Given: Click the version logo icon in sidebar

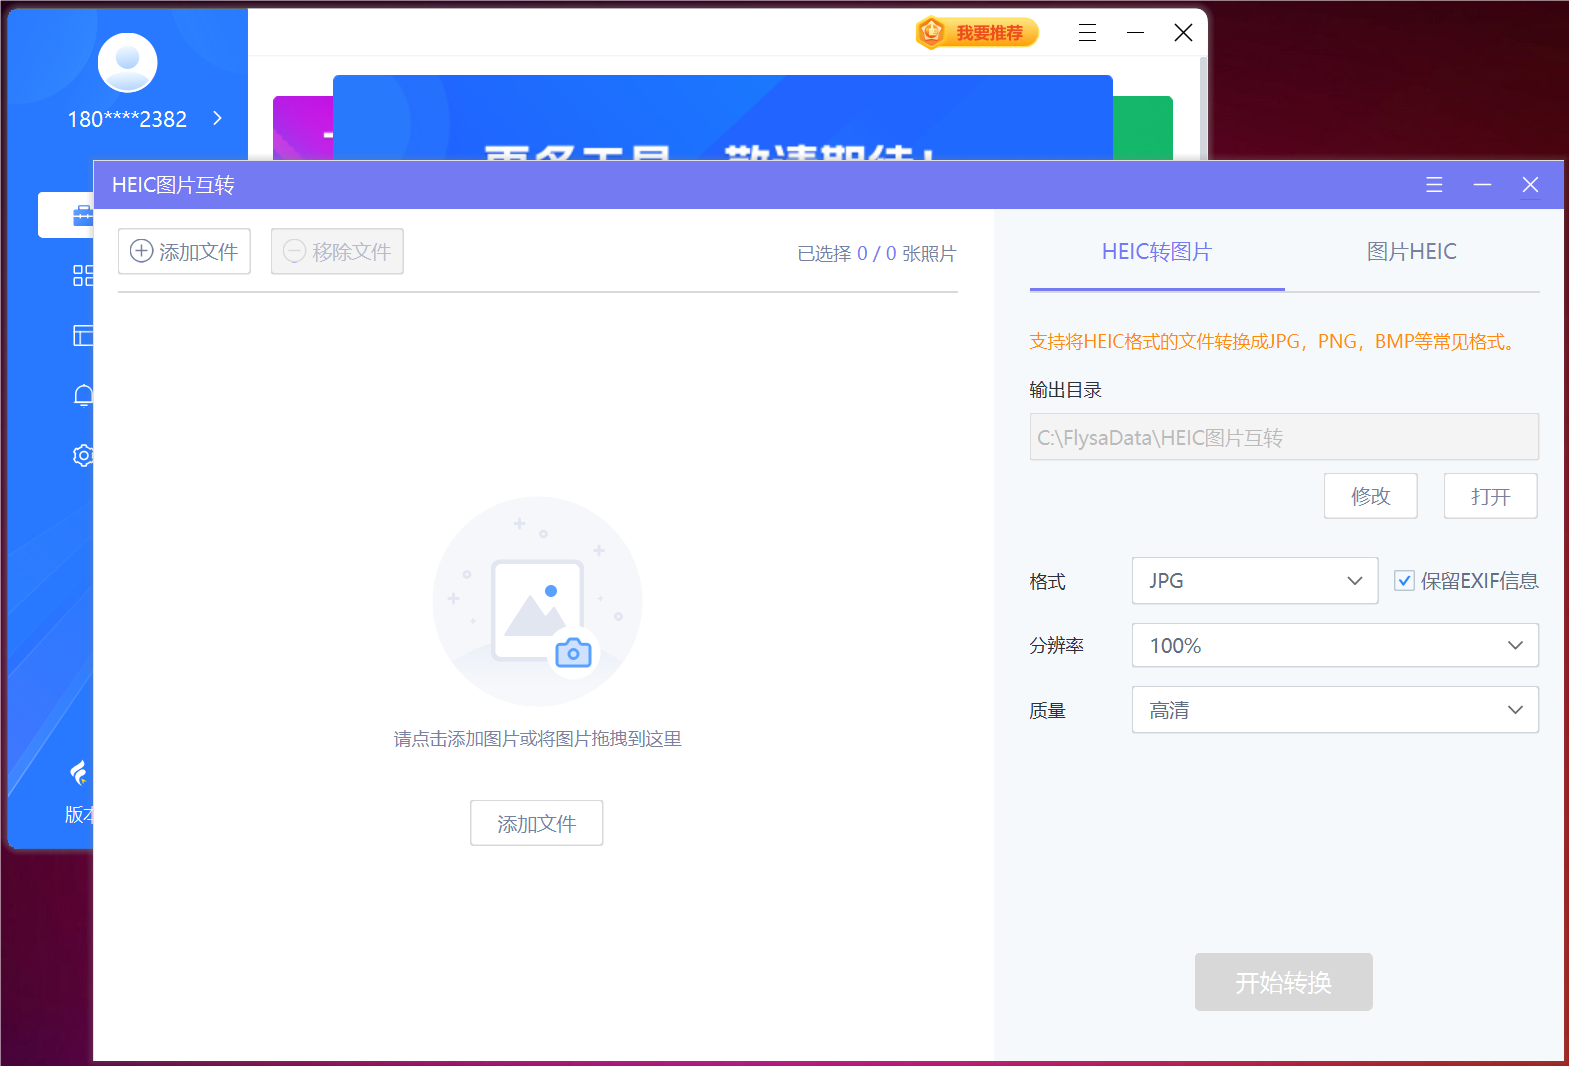Looking at the screenshot, I should (x=79, y=772).
